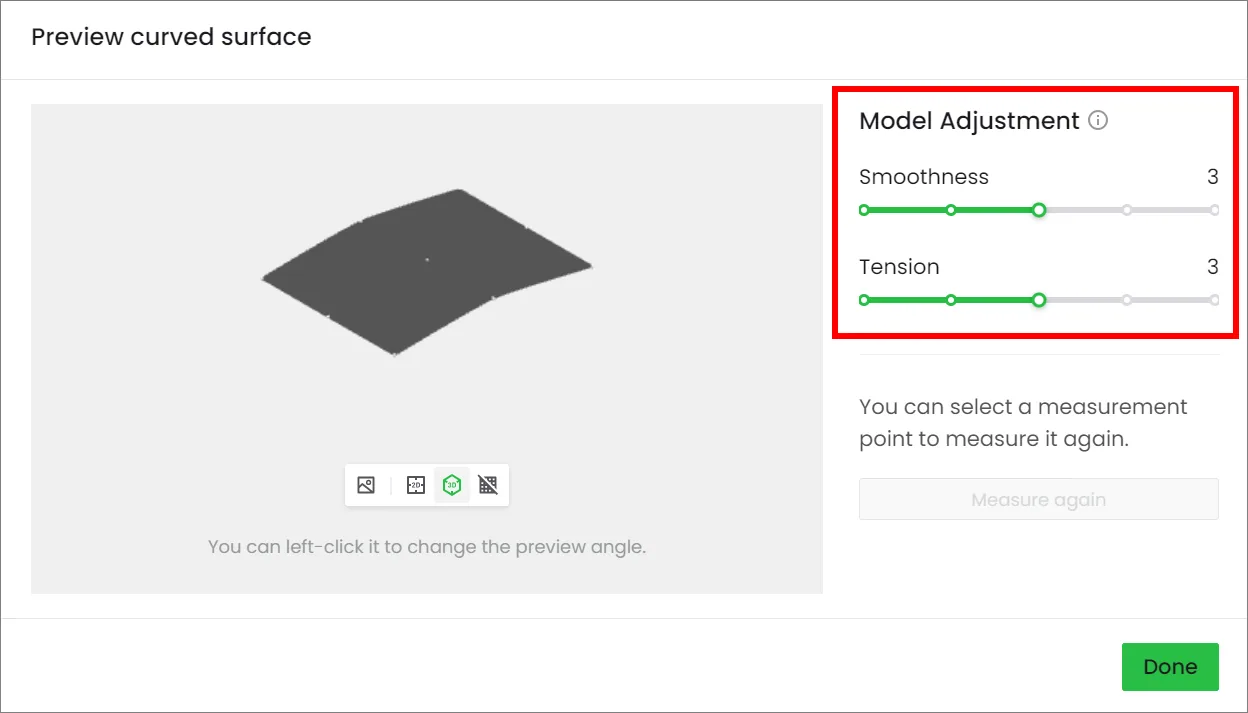Click the Tension slider handle at 3
Screen dimensions: 1248x713
pyautogui.click(x=1039, y=300)
